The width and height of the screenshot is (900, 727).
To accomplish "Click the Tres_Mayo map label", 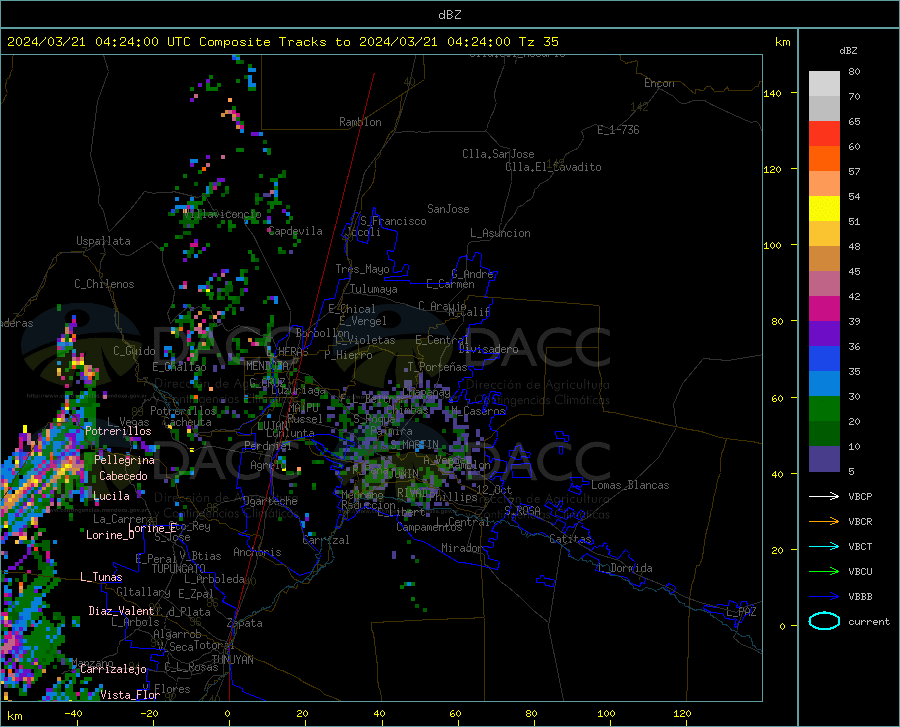I will (363, 269).
